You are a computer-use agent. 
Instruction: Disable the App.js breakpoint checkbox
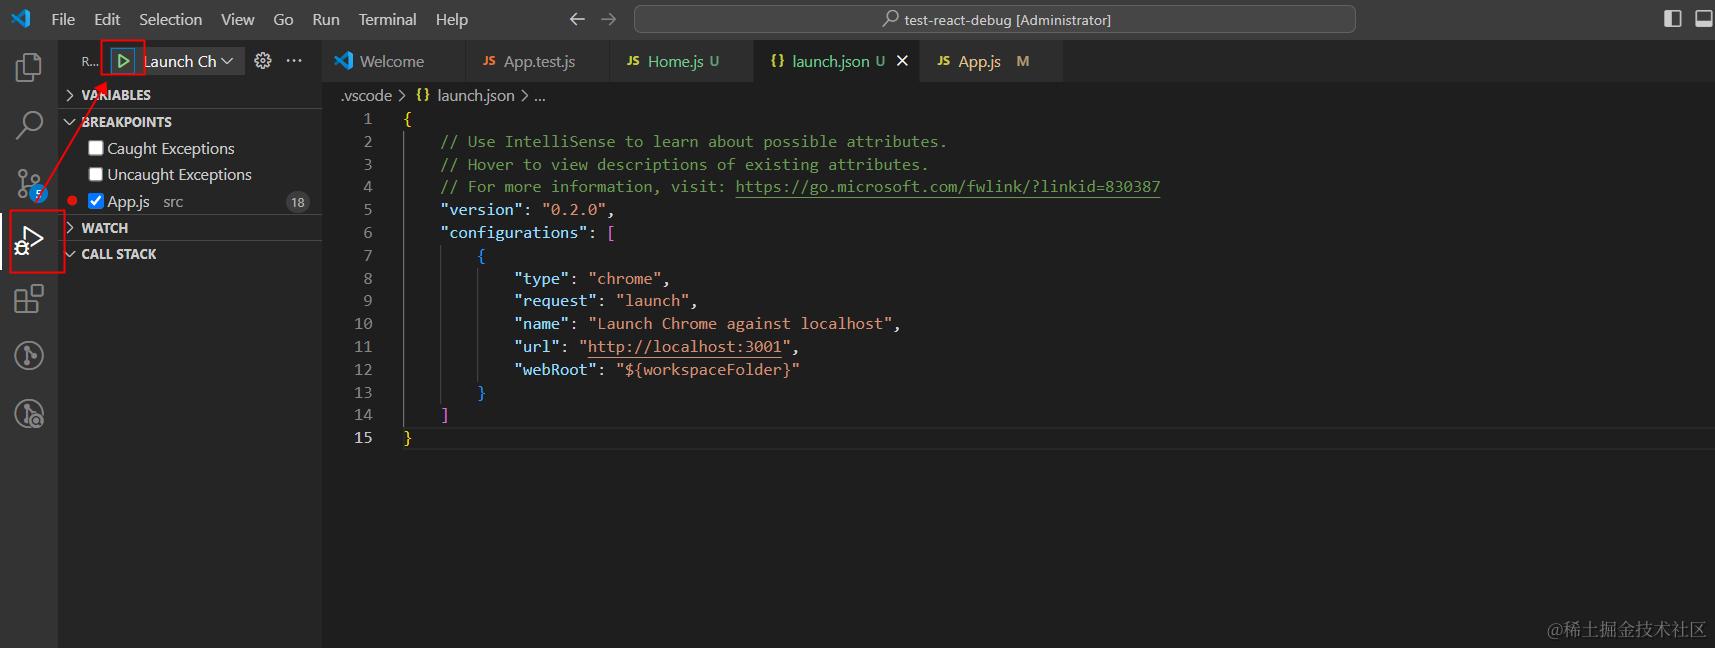click(x=96, y=201)
